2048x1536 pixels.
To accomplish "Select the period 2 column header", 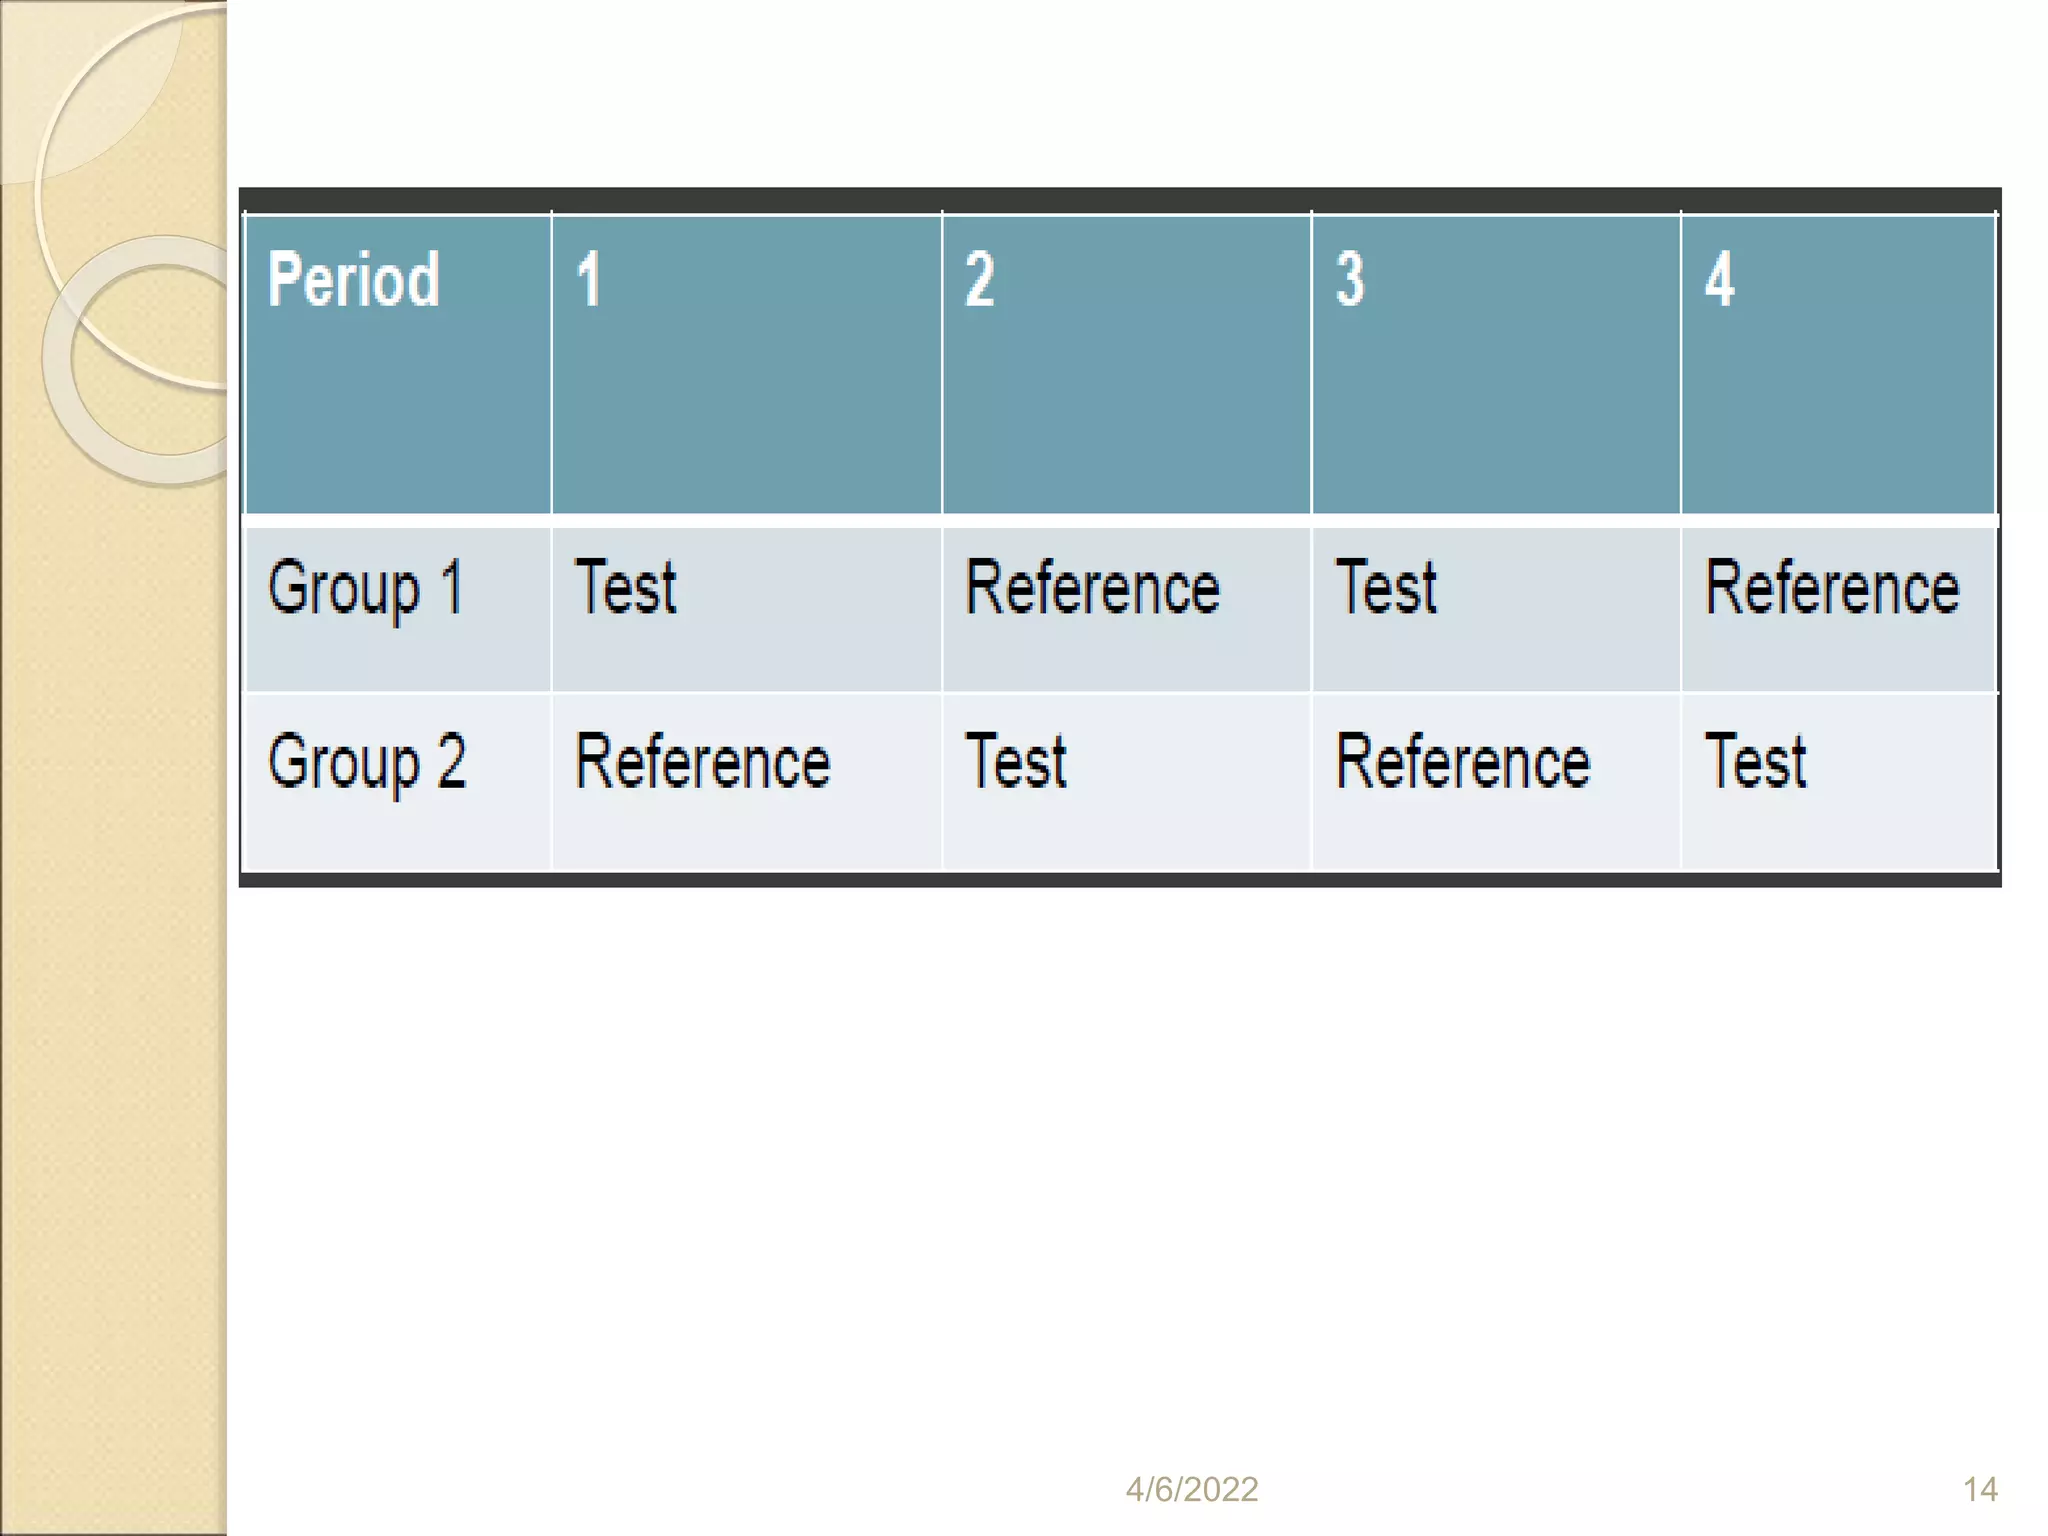I will [x=979, y=280].
